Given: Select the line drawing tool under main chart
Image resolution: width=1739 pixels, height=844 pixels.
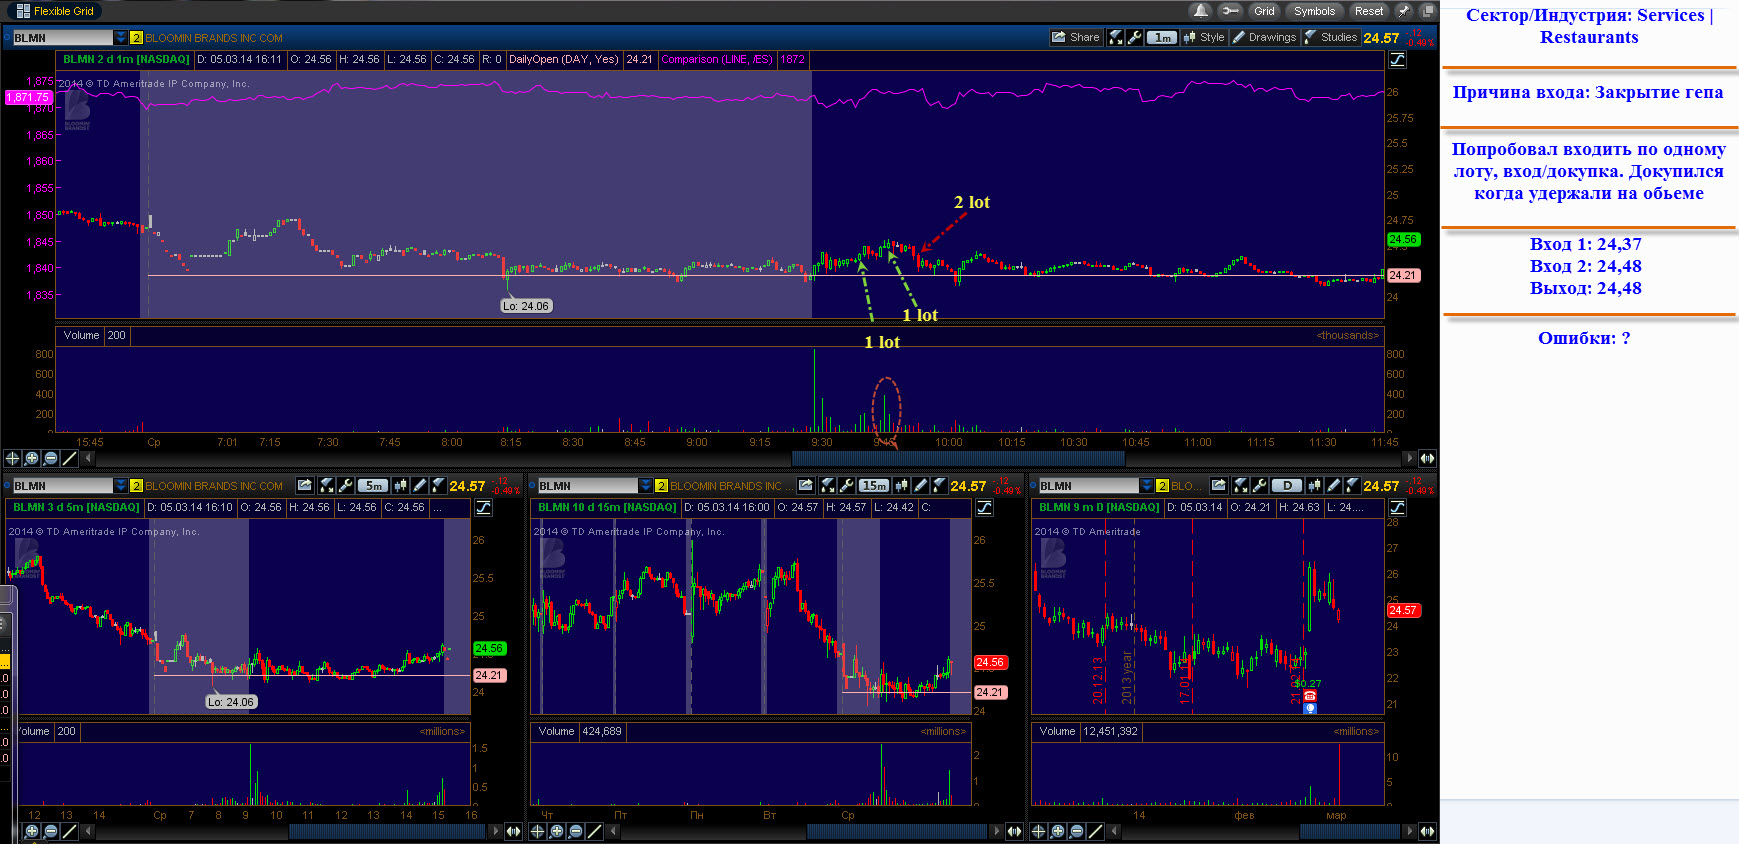Looking at the screenshot, I should pos(69,458).
